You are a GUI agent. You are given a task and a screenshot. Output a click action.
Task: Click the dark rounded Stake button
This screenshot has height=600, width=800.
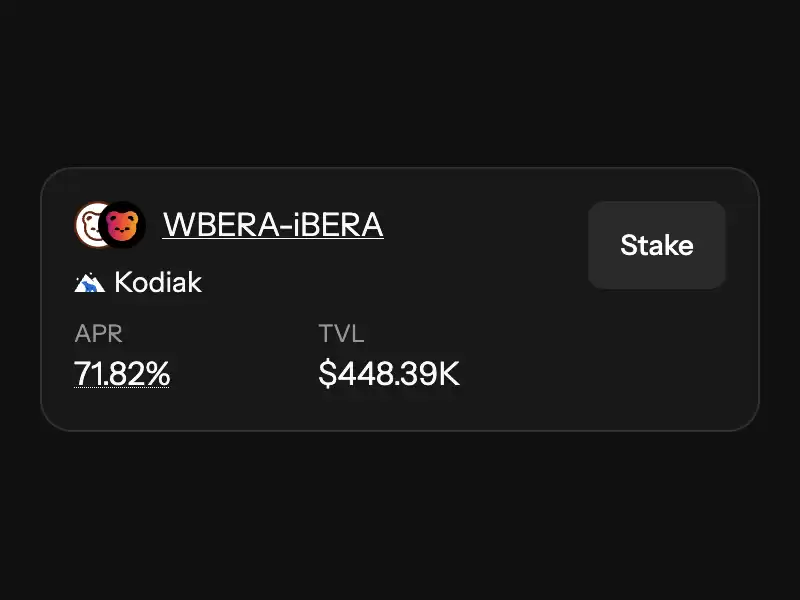point(657,245)
